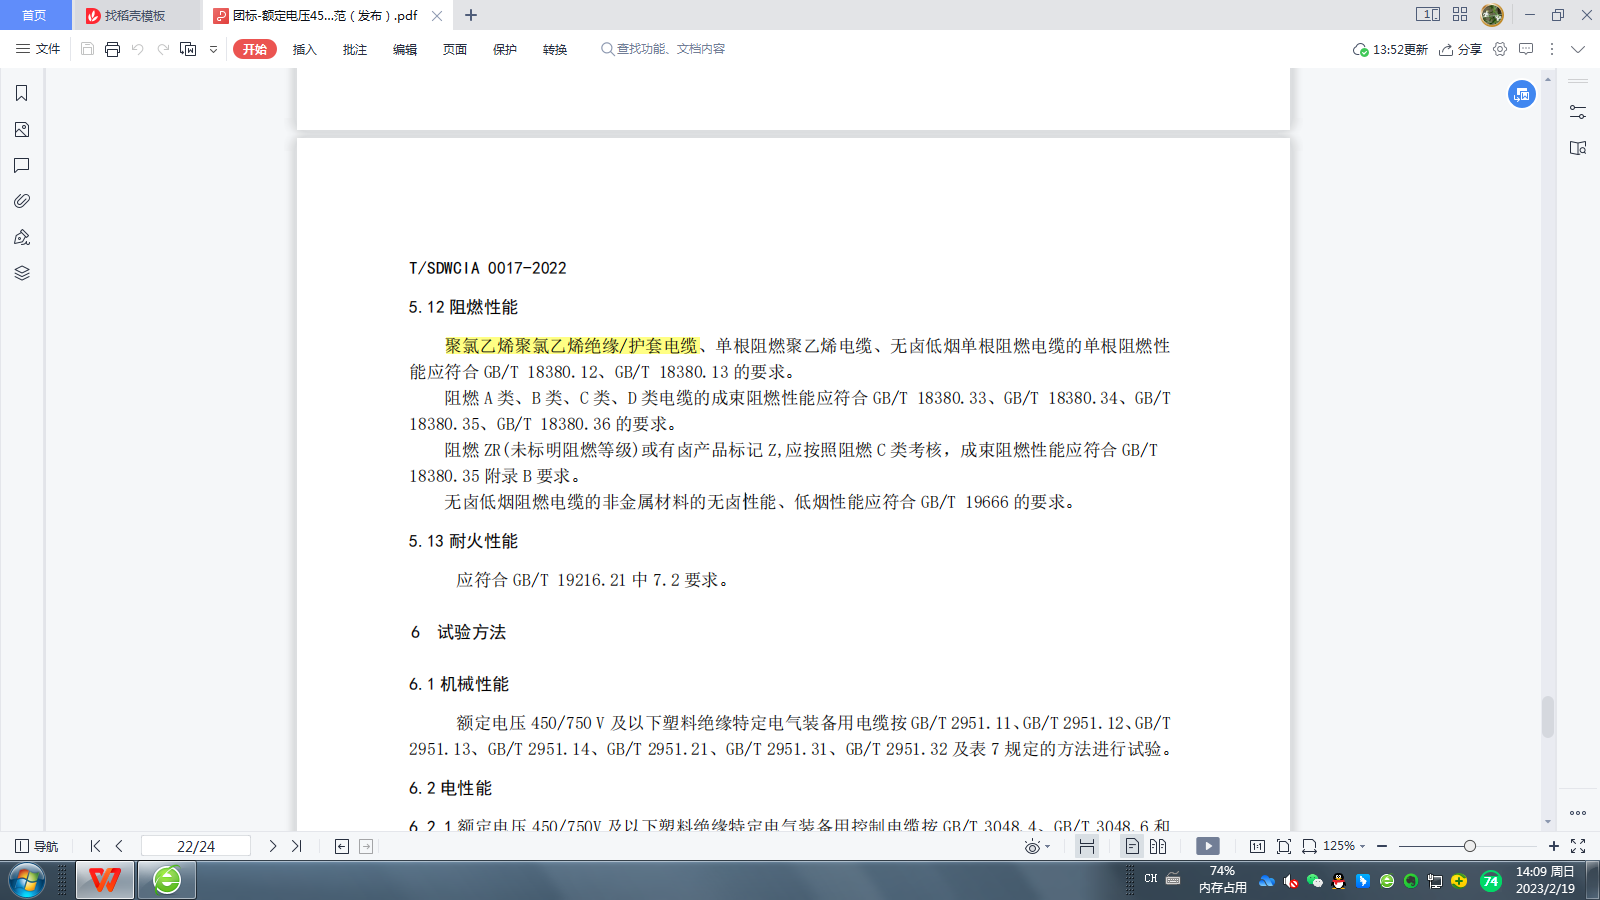Click the 分享 share button
The image size is (1600, 900).
pyautogui.click(x=1463, y=48)
